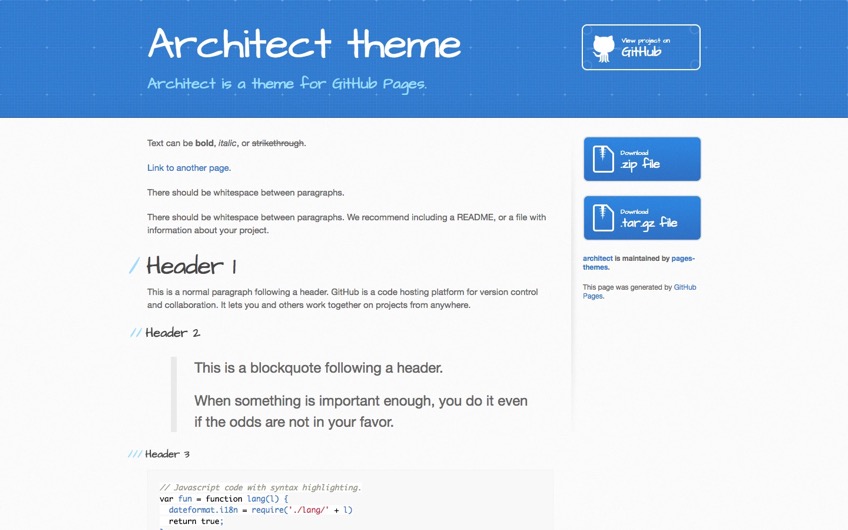Viewport: 848px width, 530px height.
Task: Open the 'View project on GitHub' text
Action: [x=646, y=47]
